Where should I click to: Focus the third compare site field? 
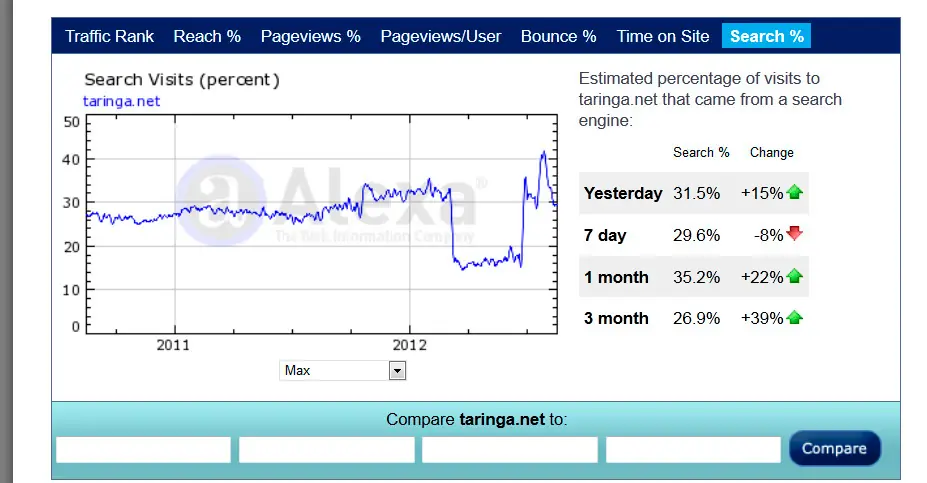(x=510, y=450)
